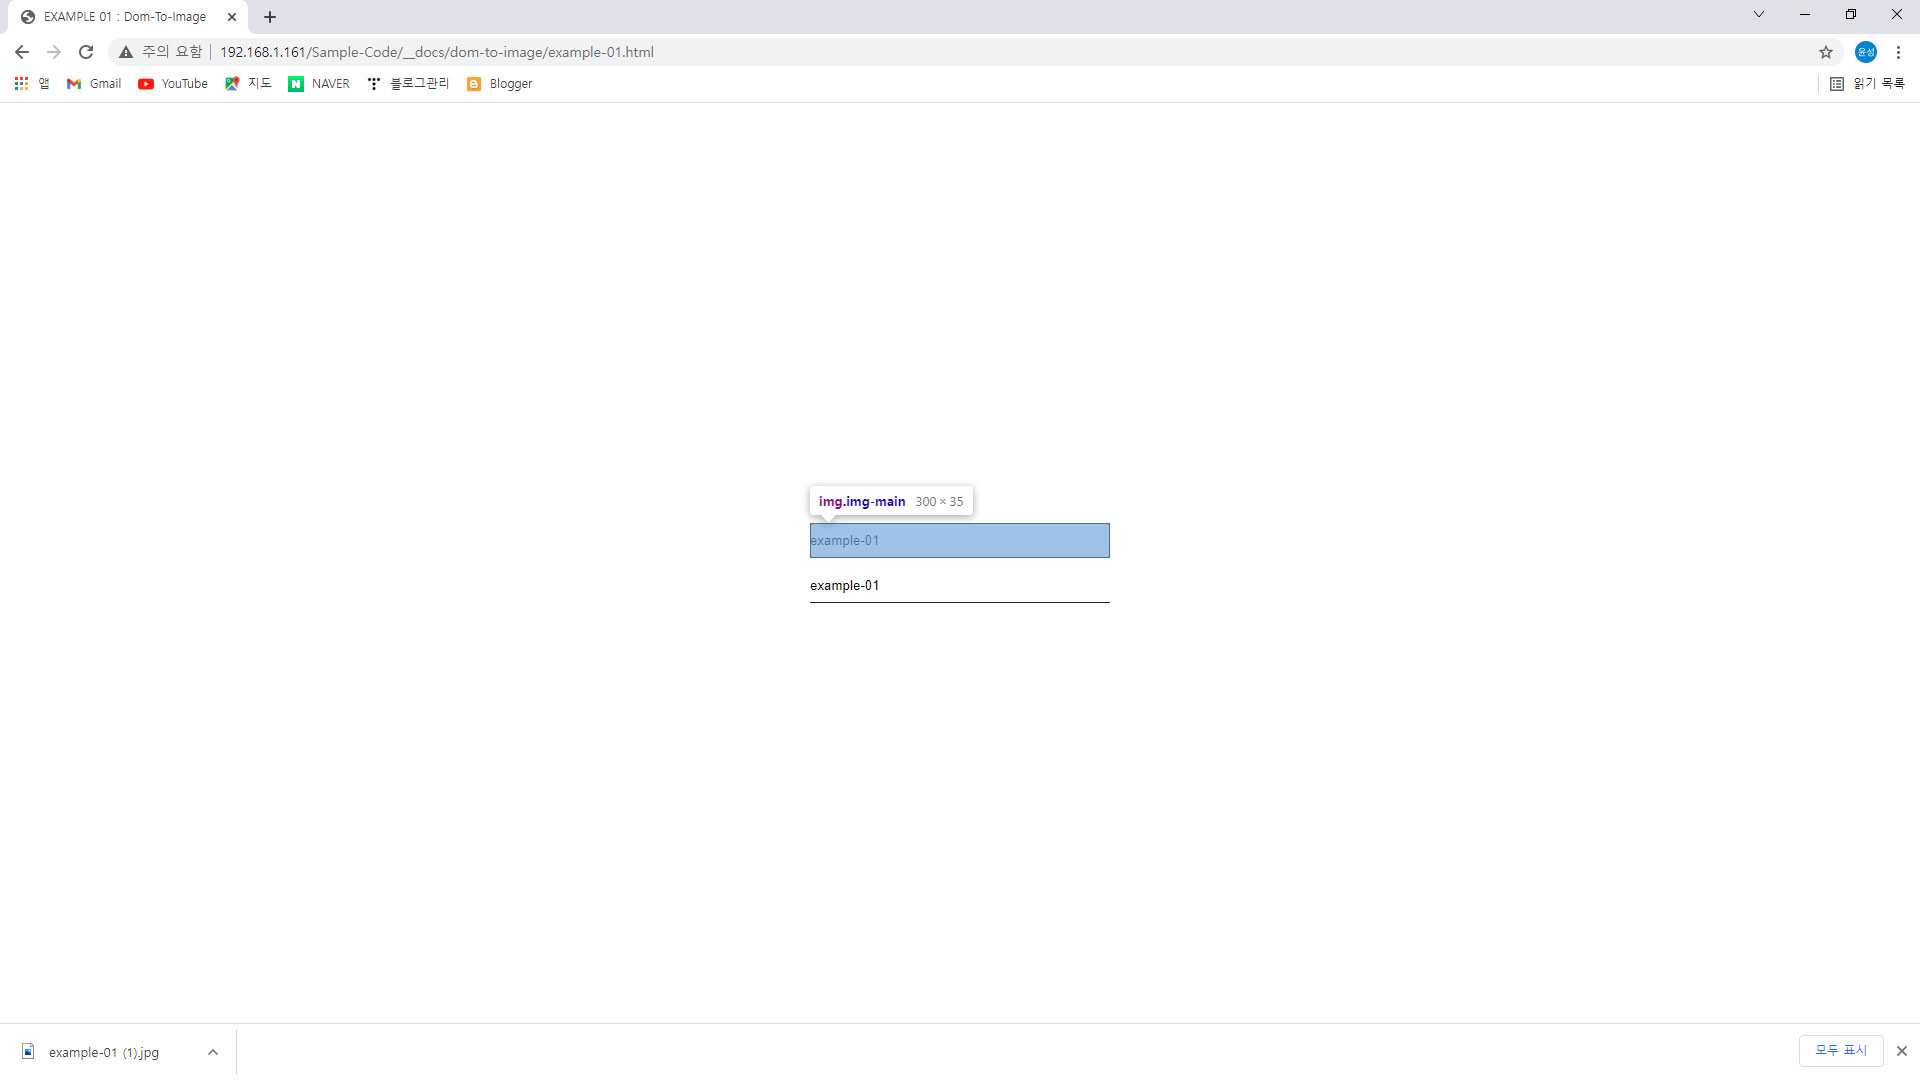1920x1080 pixels.
Task: Open the NAVER bookmark
Action: click(319, 84)
